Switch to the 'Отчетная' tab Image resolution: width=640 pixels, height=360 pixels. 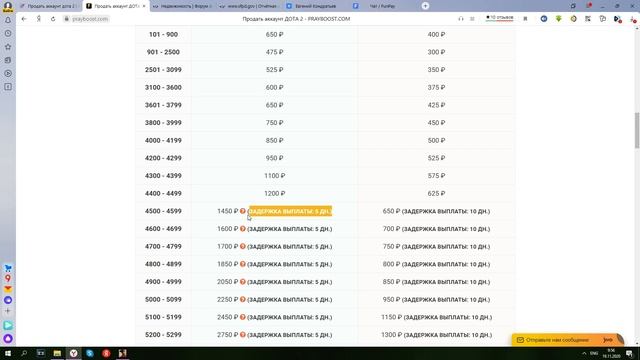(249, 6)
